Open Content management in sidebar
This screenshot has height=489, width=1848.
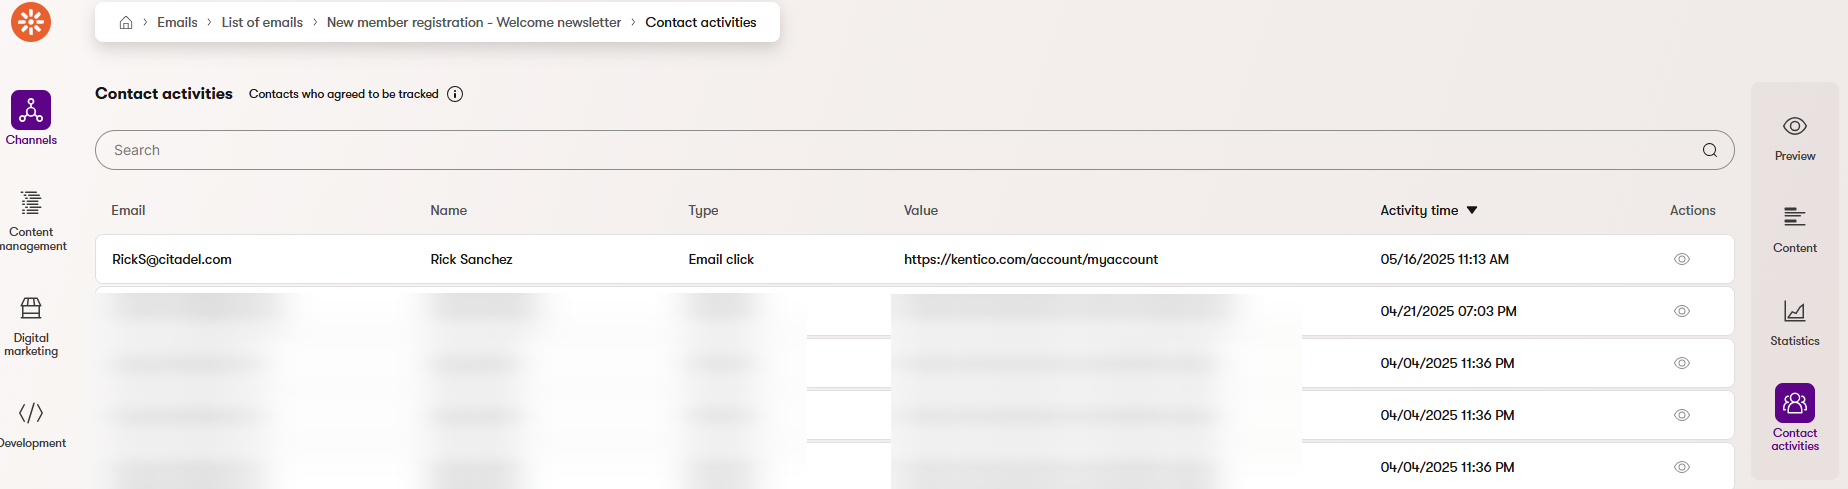click(31, 204)
